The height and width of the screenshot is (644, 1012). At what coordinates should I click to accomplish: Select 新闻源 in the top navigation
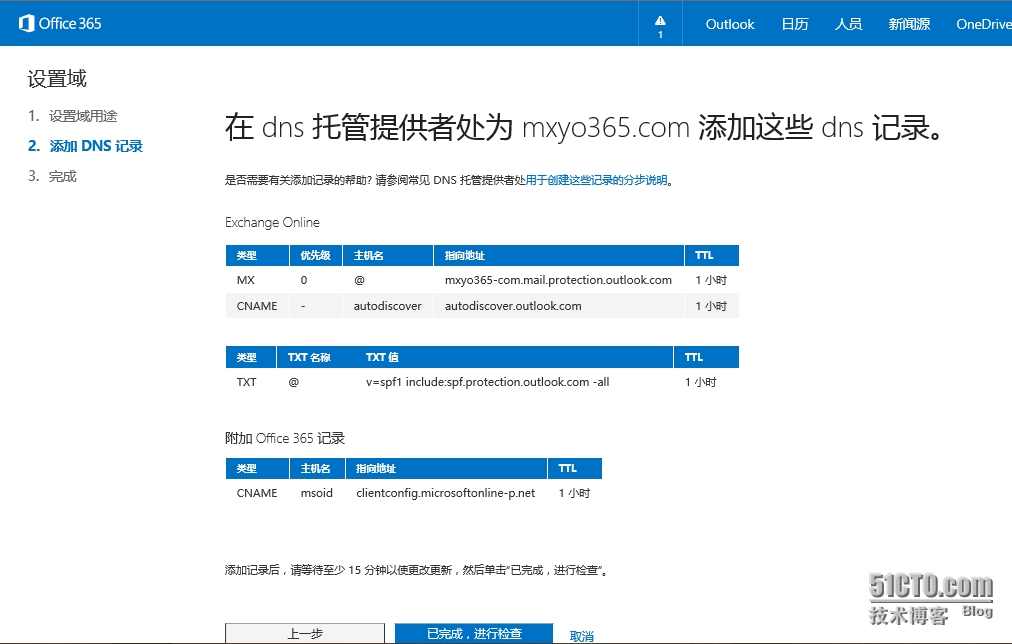909,24
